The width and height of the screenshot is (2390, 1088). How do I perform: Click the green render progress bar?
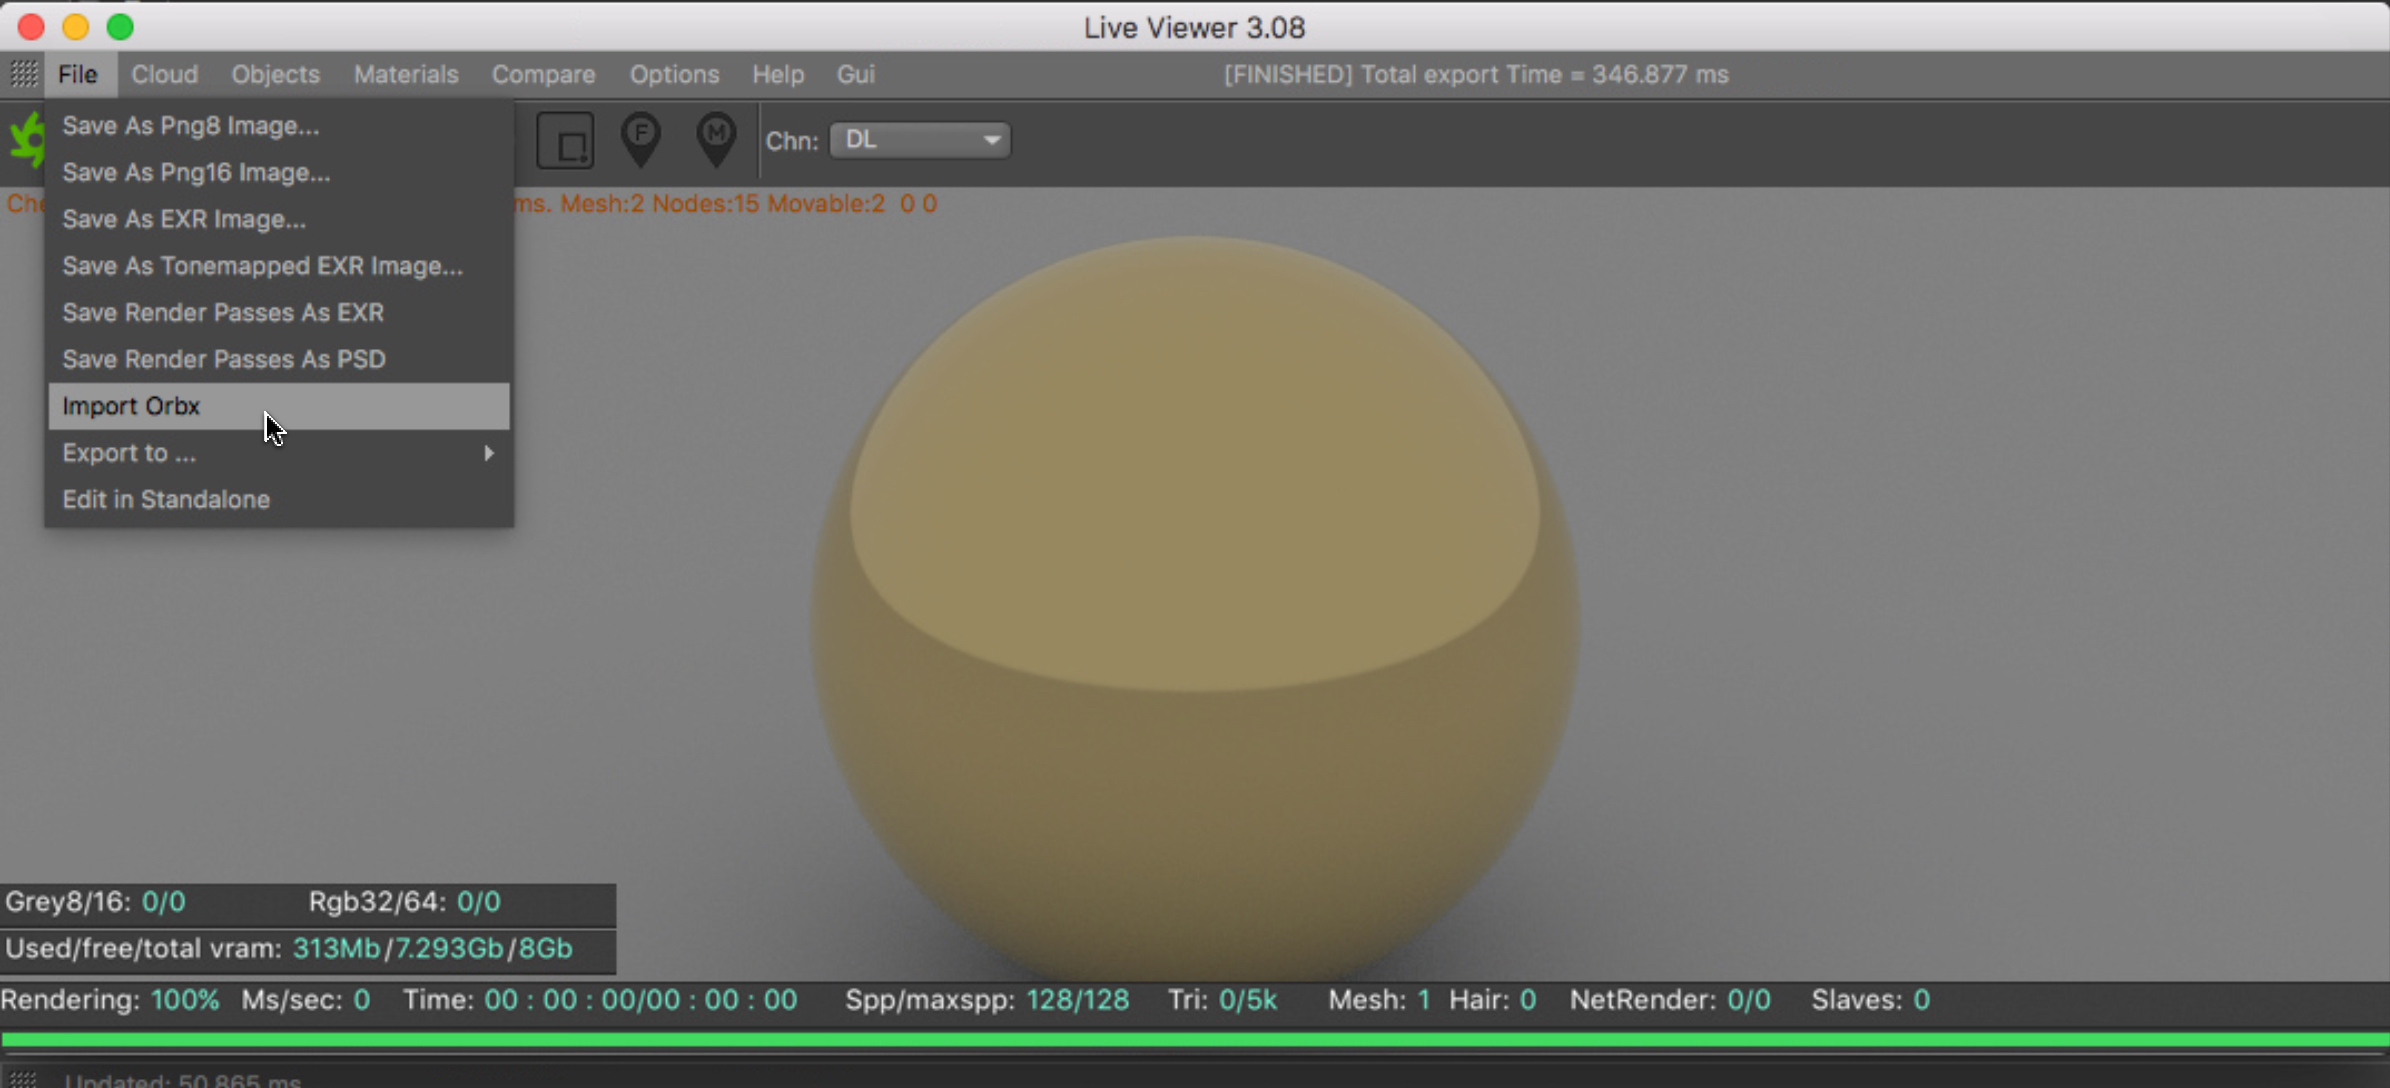click(x=1195, y=1040)
